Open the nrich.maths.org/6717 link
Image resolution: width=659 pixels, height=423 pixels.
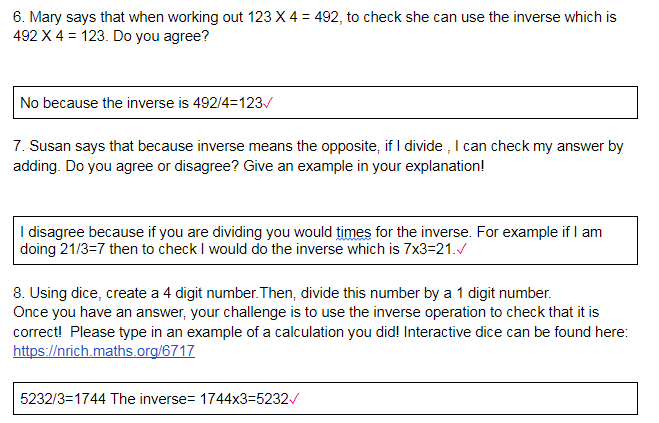(x=103, y=351)
